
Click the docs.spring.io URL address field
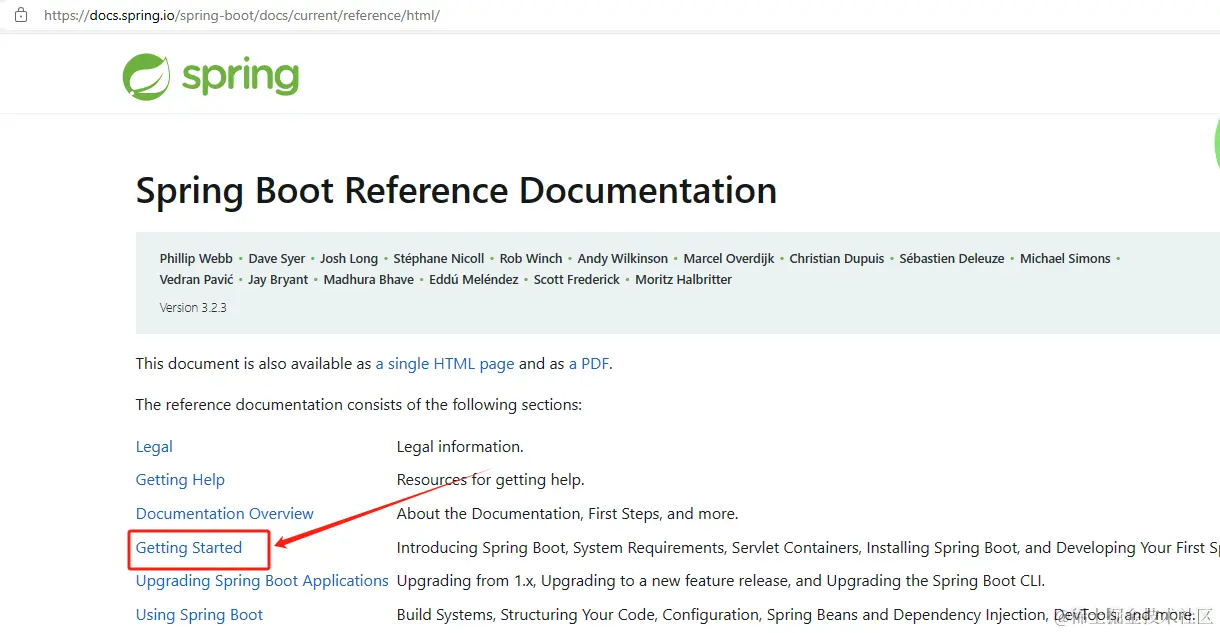coord(241,15)
